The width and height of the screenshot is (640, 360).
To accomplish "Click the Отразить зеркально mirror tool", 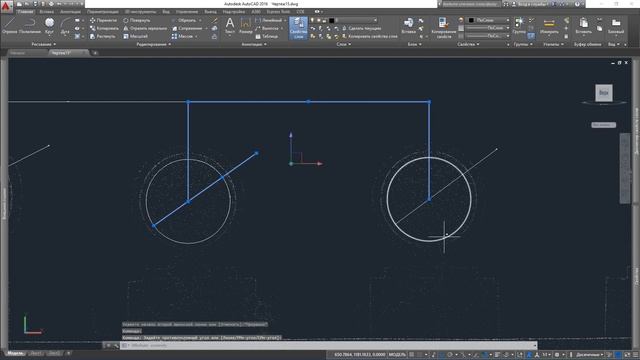I will 145,28.
